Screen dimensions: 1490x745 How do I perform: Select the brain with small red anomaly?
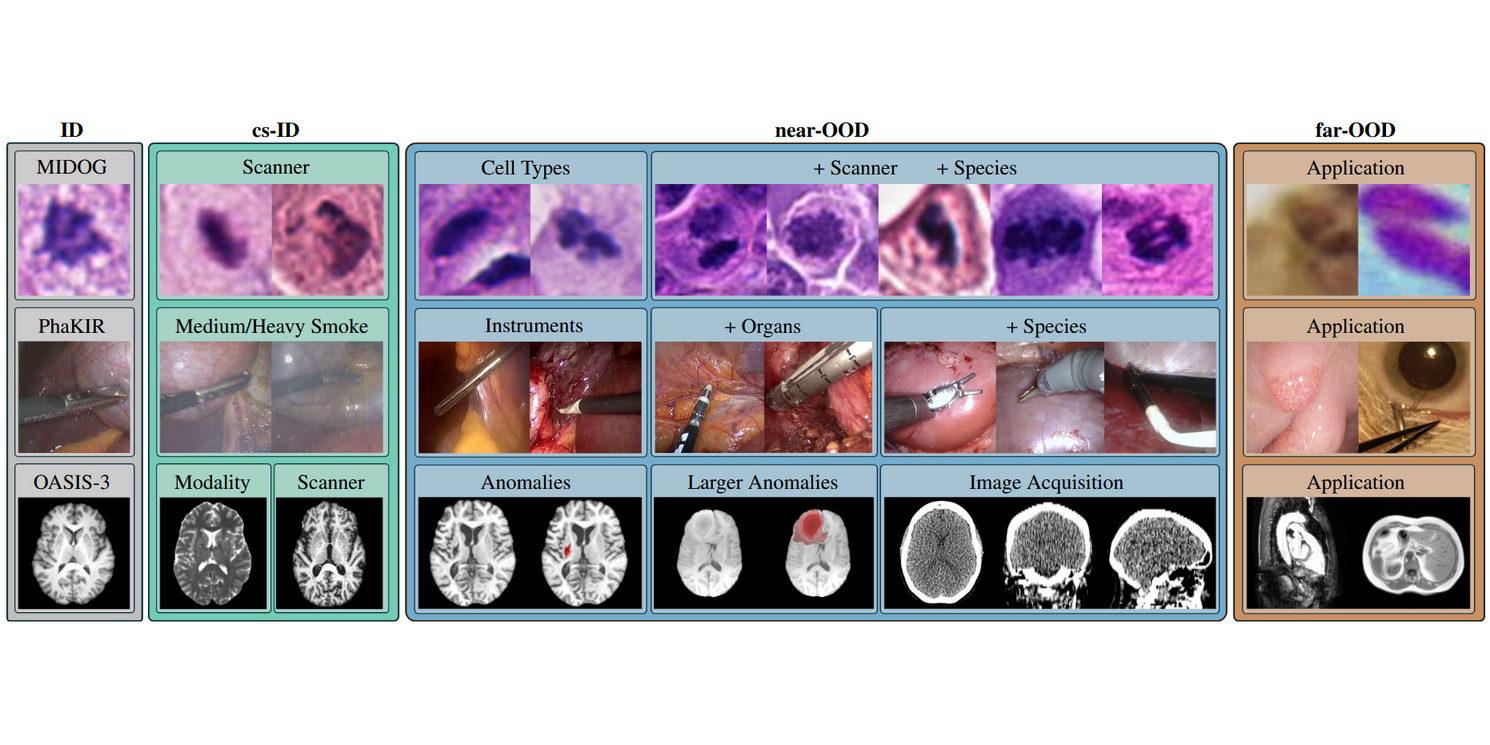585,553
